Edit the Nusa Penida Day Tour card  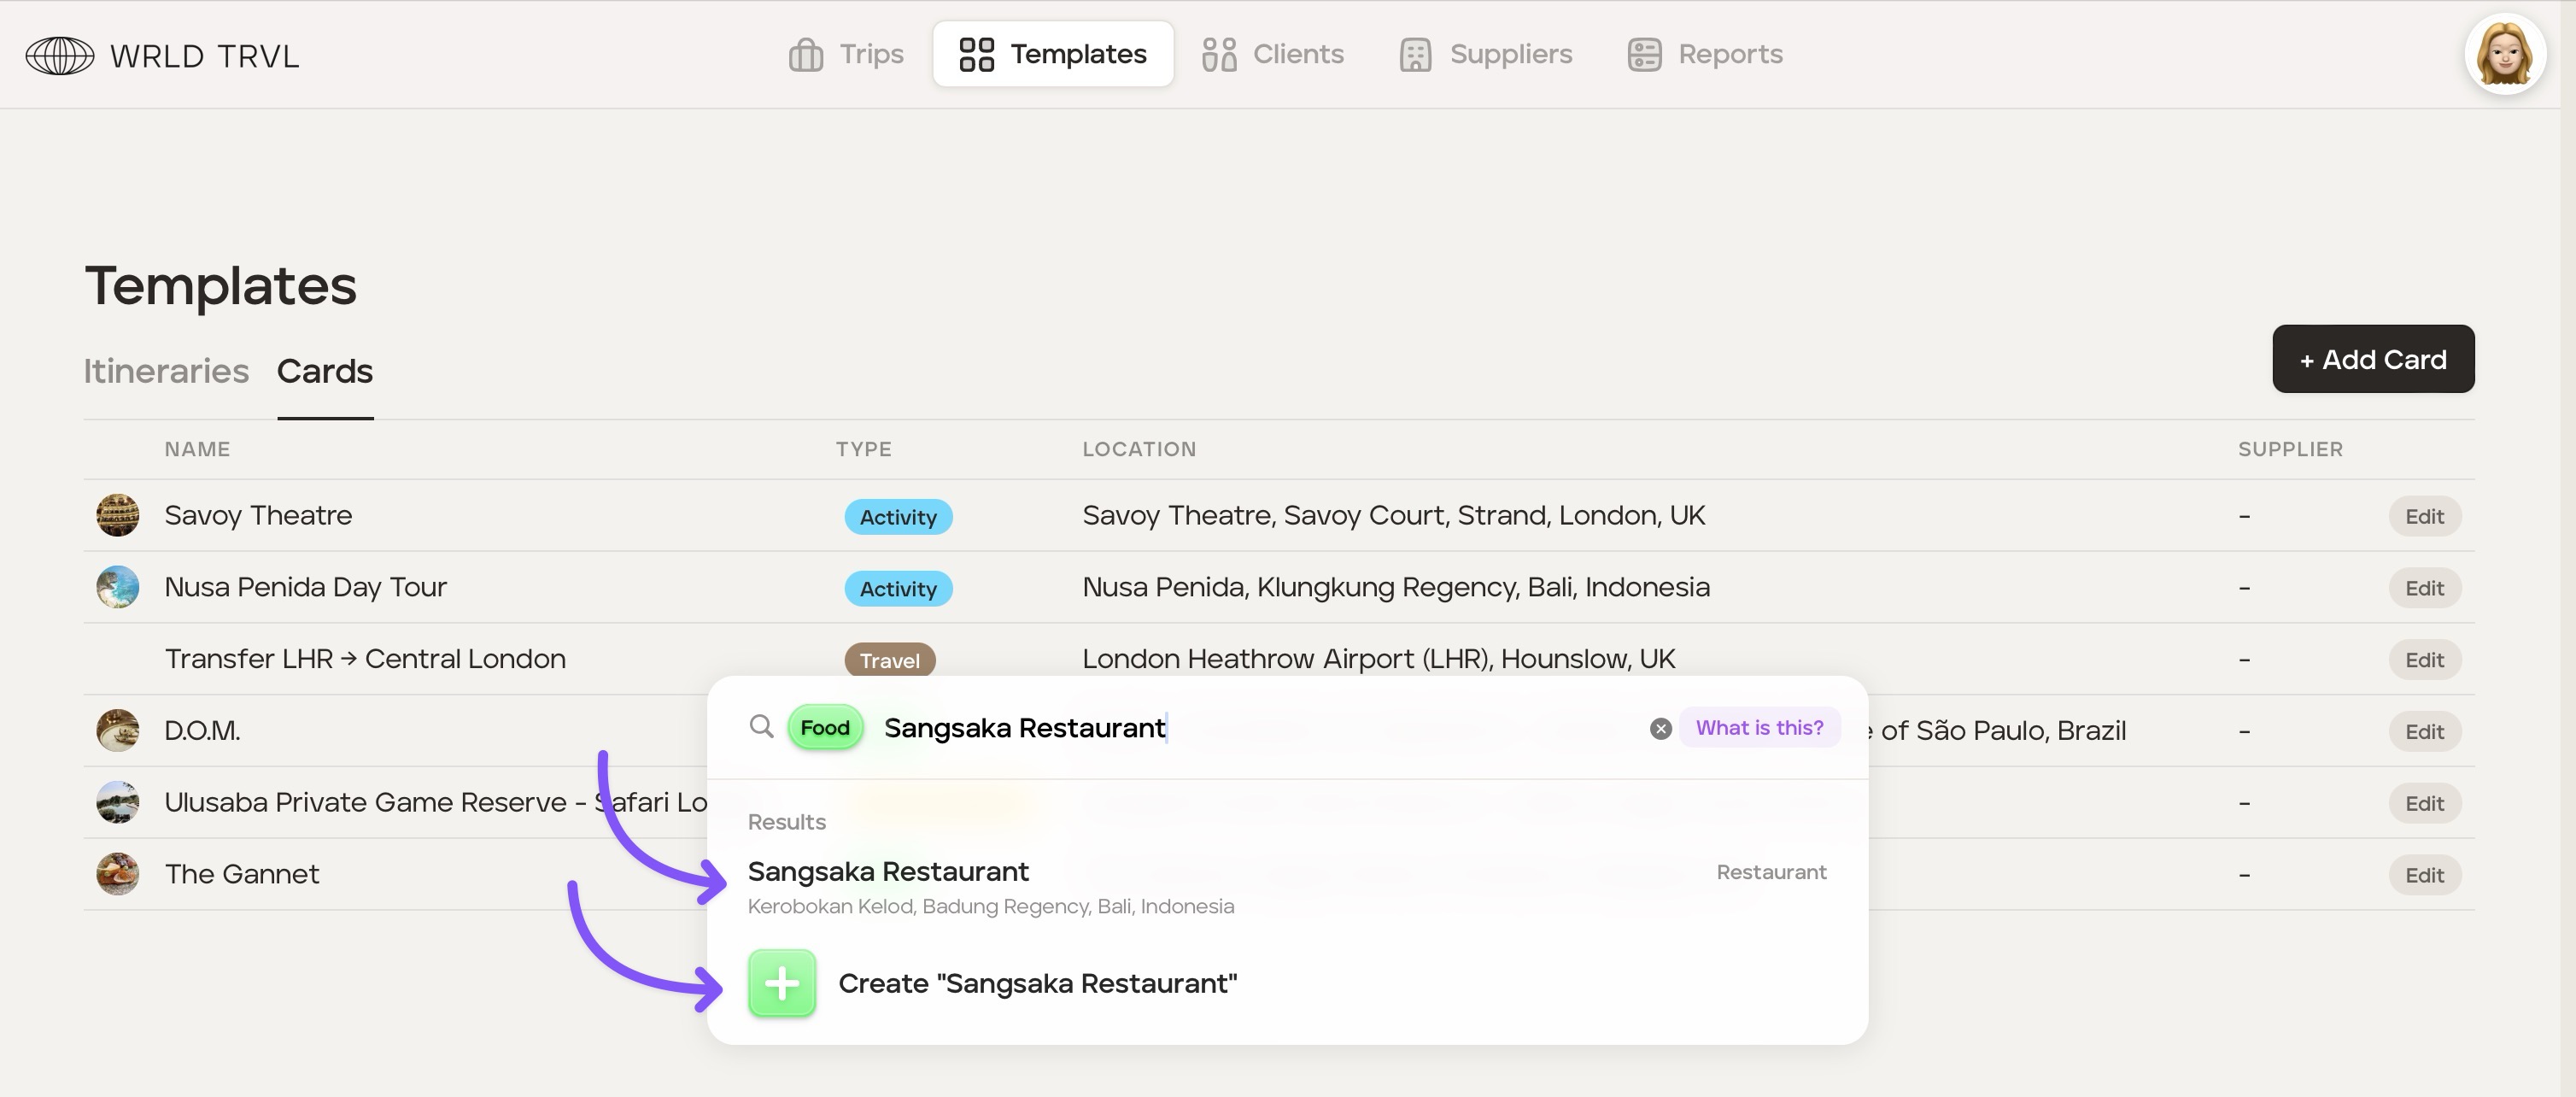click(2423, 589)
